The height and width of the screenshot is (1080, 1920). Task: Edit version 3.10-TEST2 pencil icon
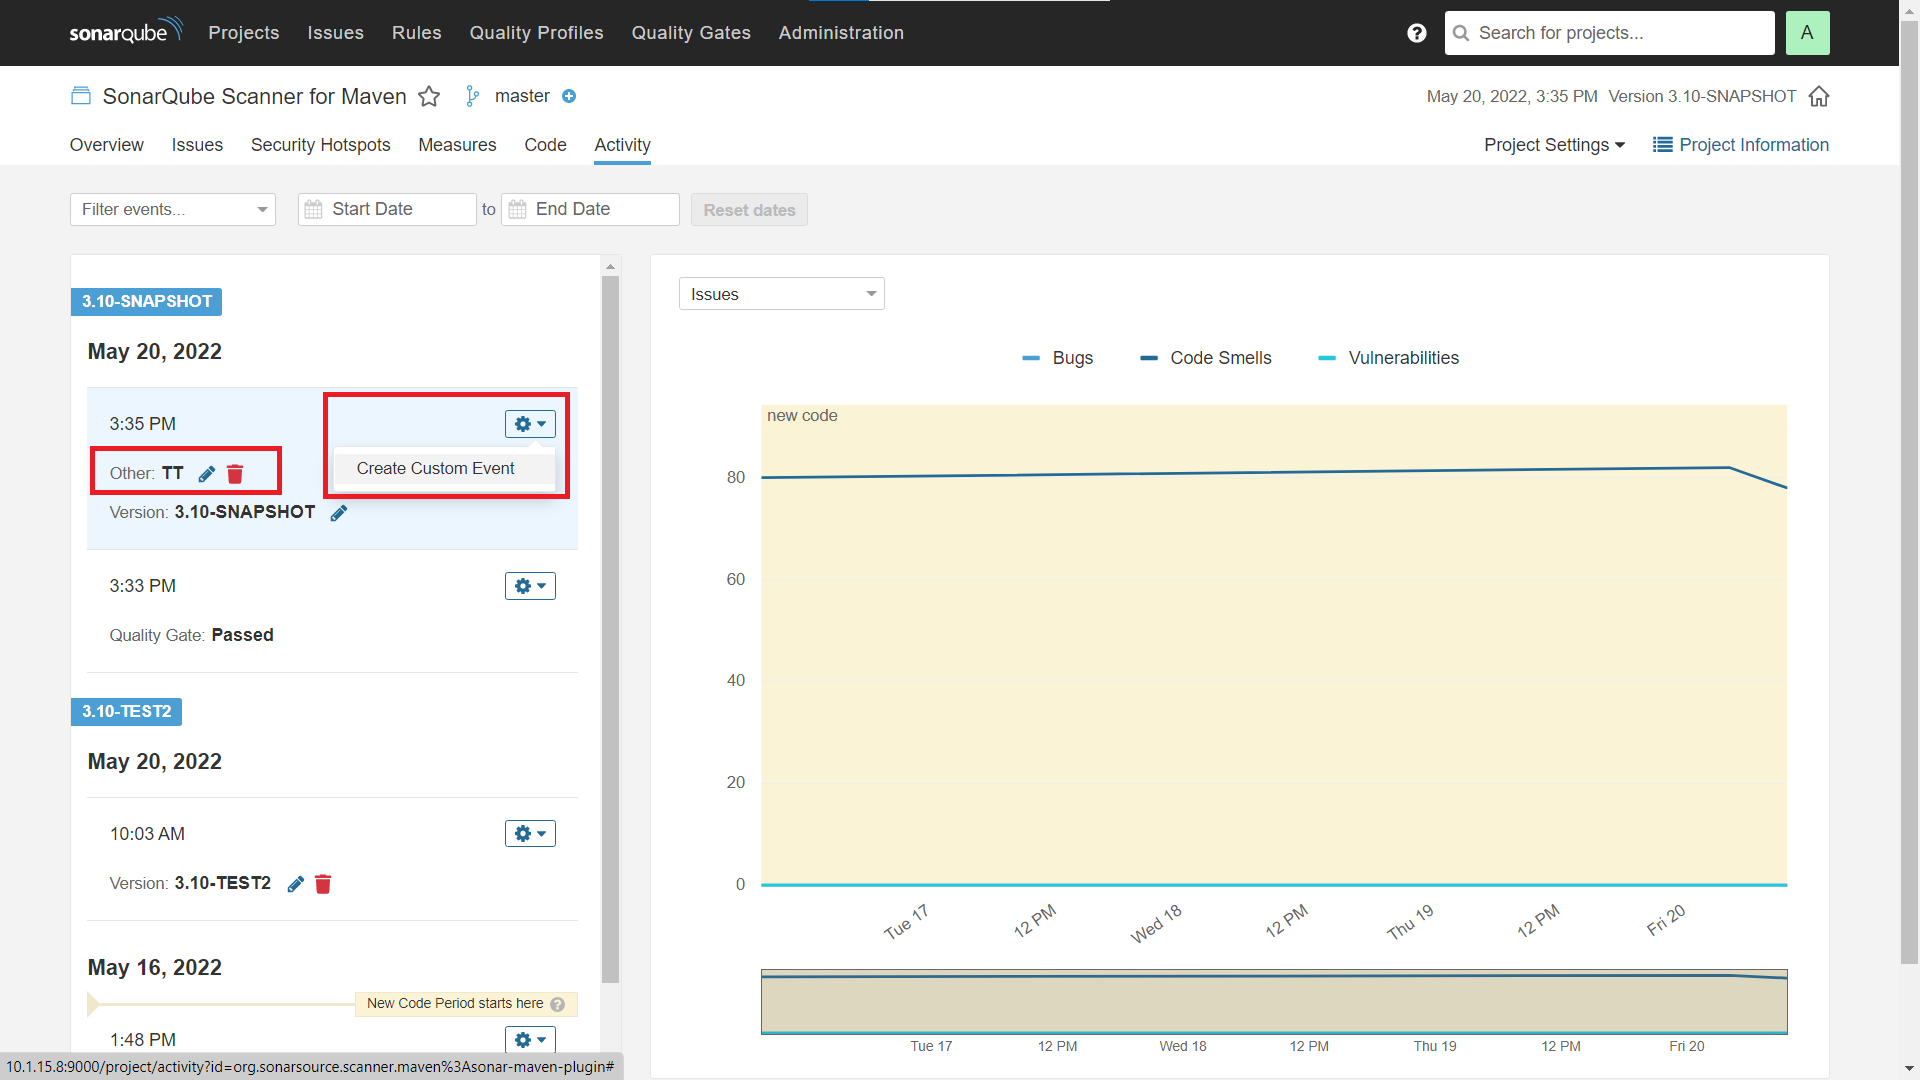point(295,884)
